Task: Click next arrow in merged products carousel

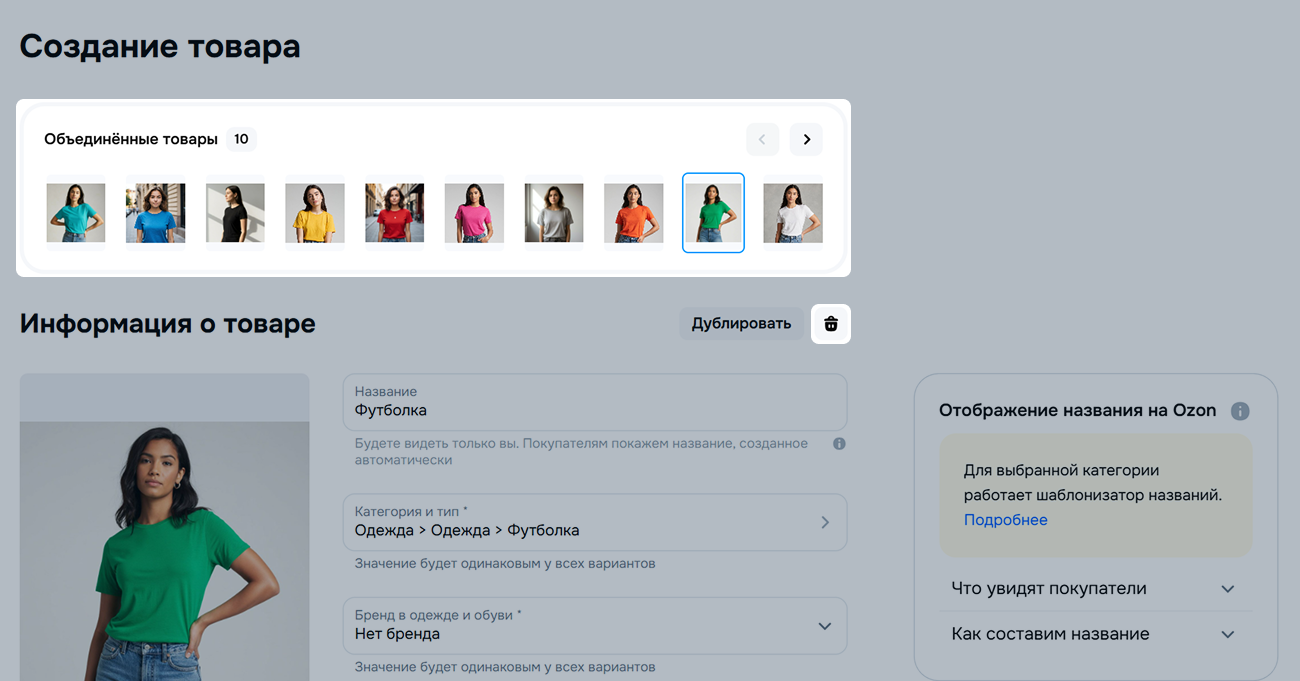Action: (x=806, y=140)
